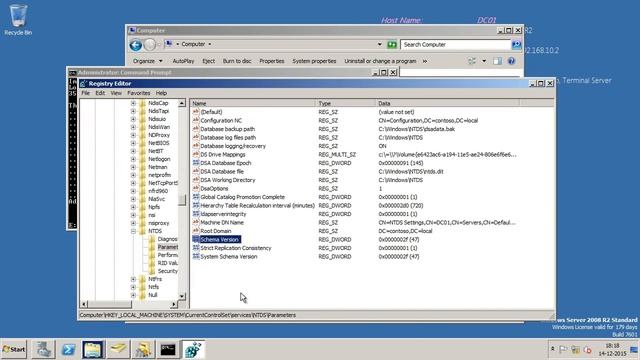
Task: Select the Netlogon folder icon in tree
Action: (142, 159)
